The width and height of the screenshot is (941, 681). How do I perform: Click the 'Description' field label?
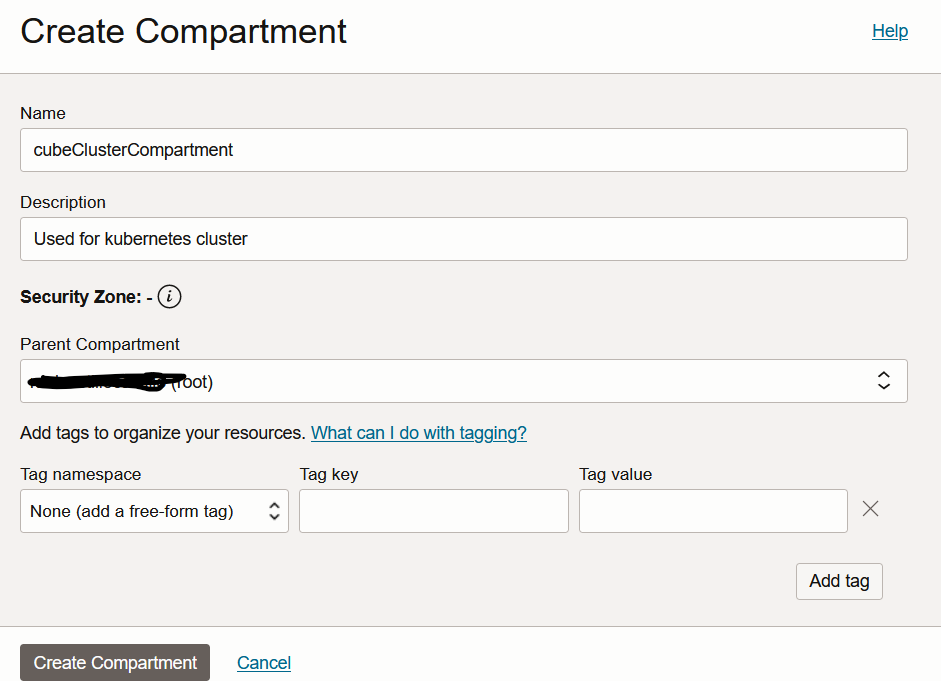(63, 202)
